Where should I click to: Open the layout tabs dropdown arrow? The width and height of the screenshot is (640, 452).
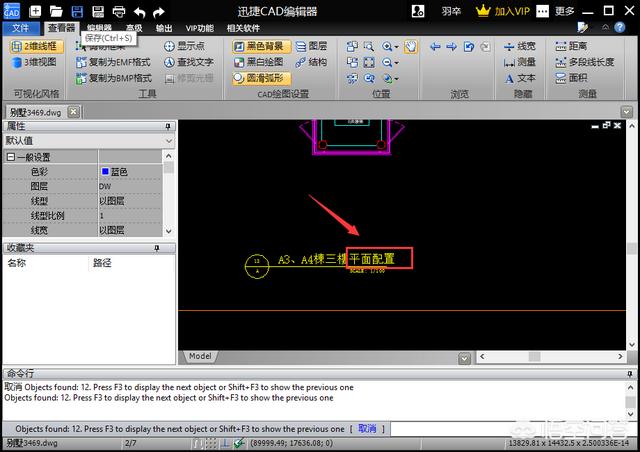(x=464, y=358)
